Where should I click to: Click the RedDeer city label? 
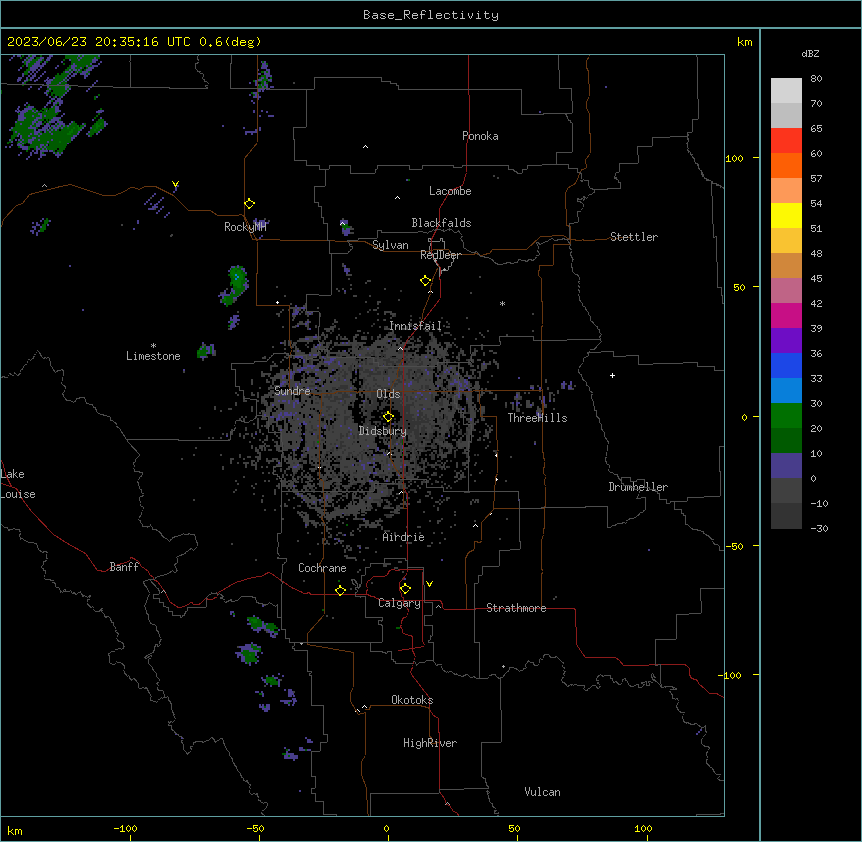(441, 255)
